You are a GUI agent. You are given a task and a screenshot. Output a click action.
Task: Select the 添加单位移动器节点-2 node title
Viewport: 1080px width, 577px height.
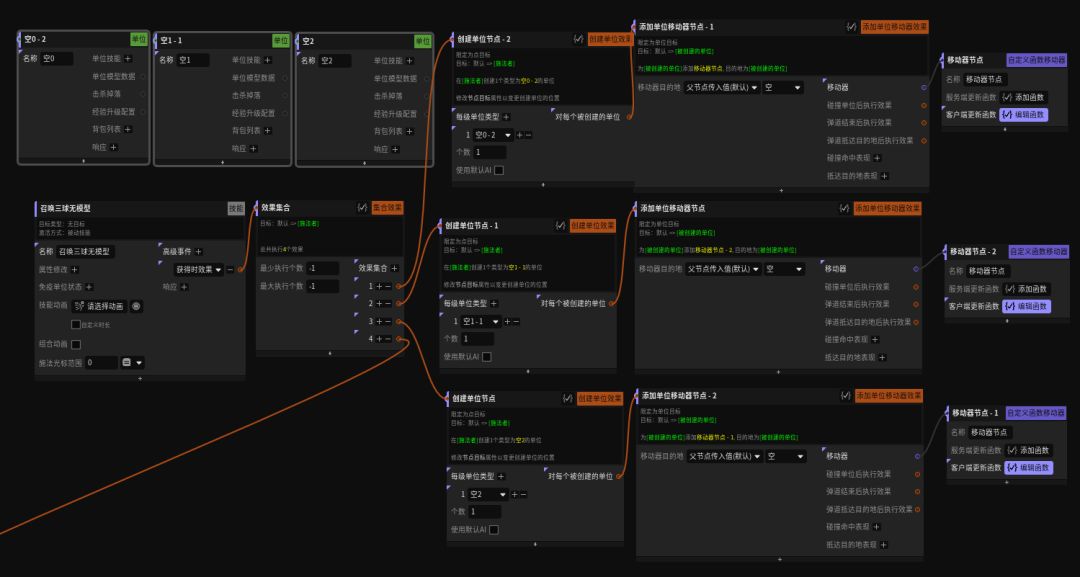pyautogui.click(x=679, y=395)
